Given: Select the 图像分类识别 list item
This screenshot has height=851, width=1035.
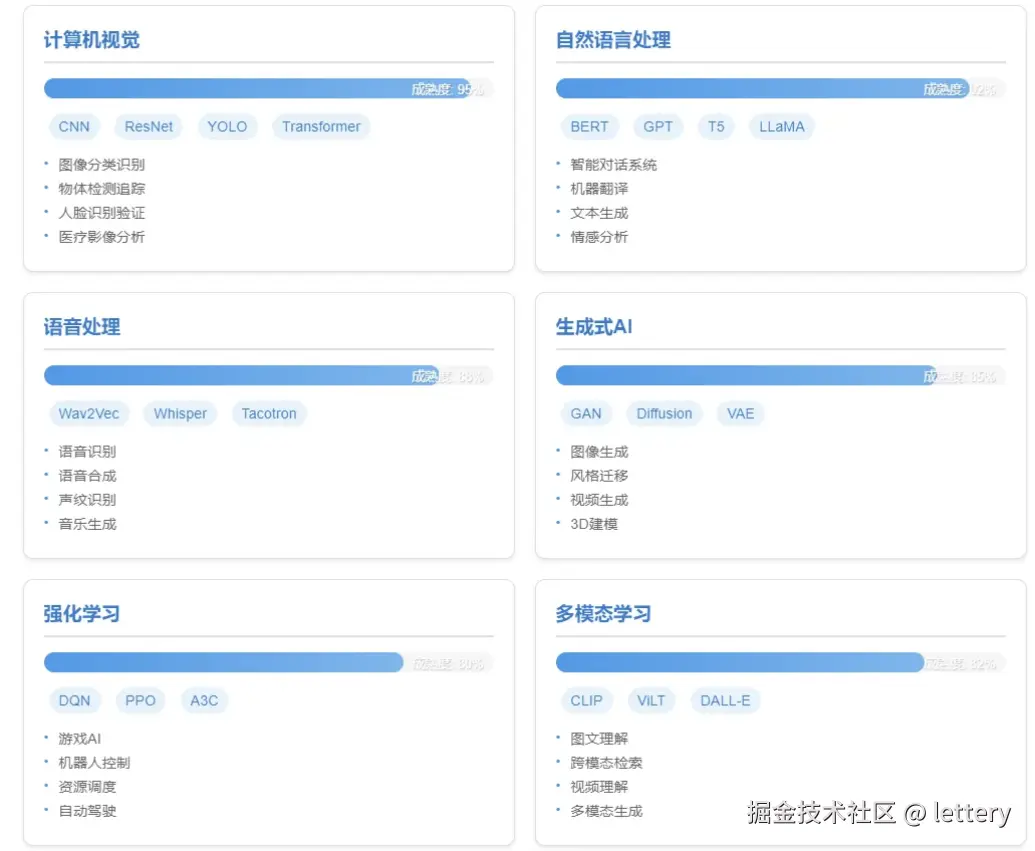Looking at the screenshot, I should (x=101, y=165).
